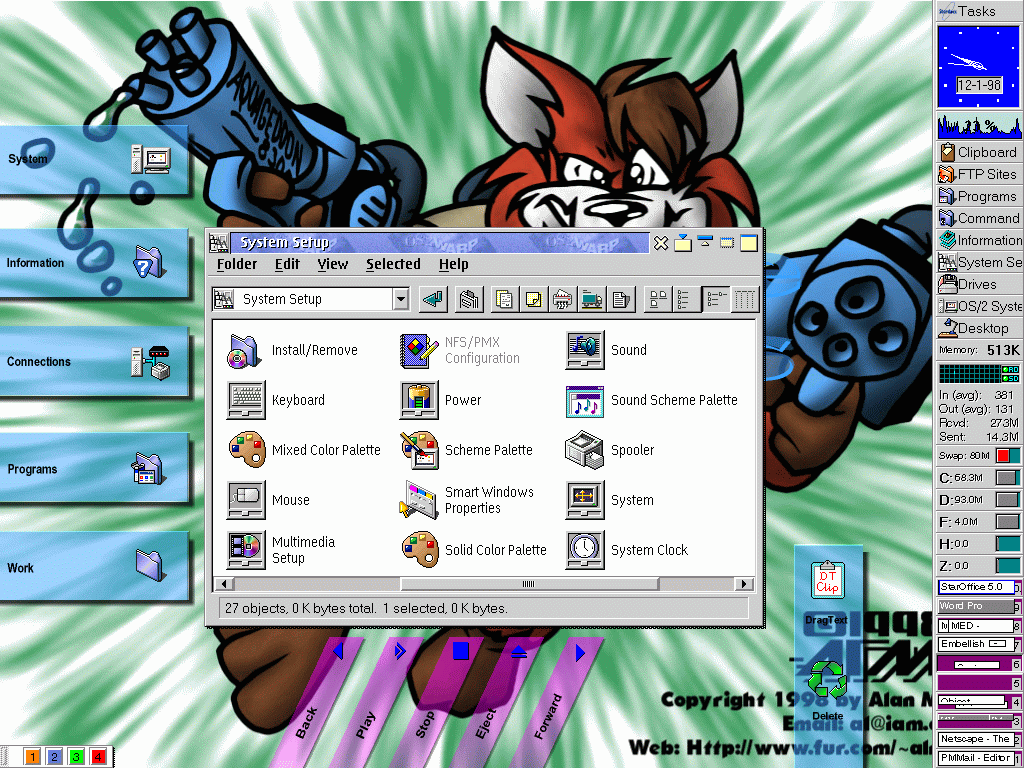
Task: Open the System Clock object
Action: click(584, 550)
